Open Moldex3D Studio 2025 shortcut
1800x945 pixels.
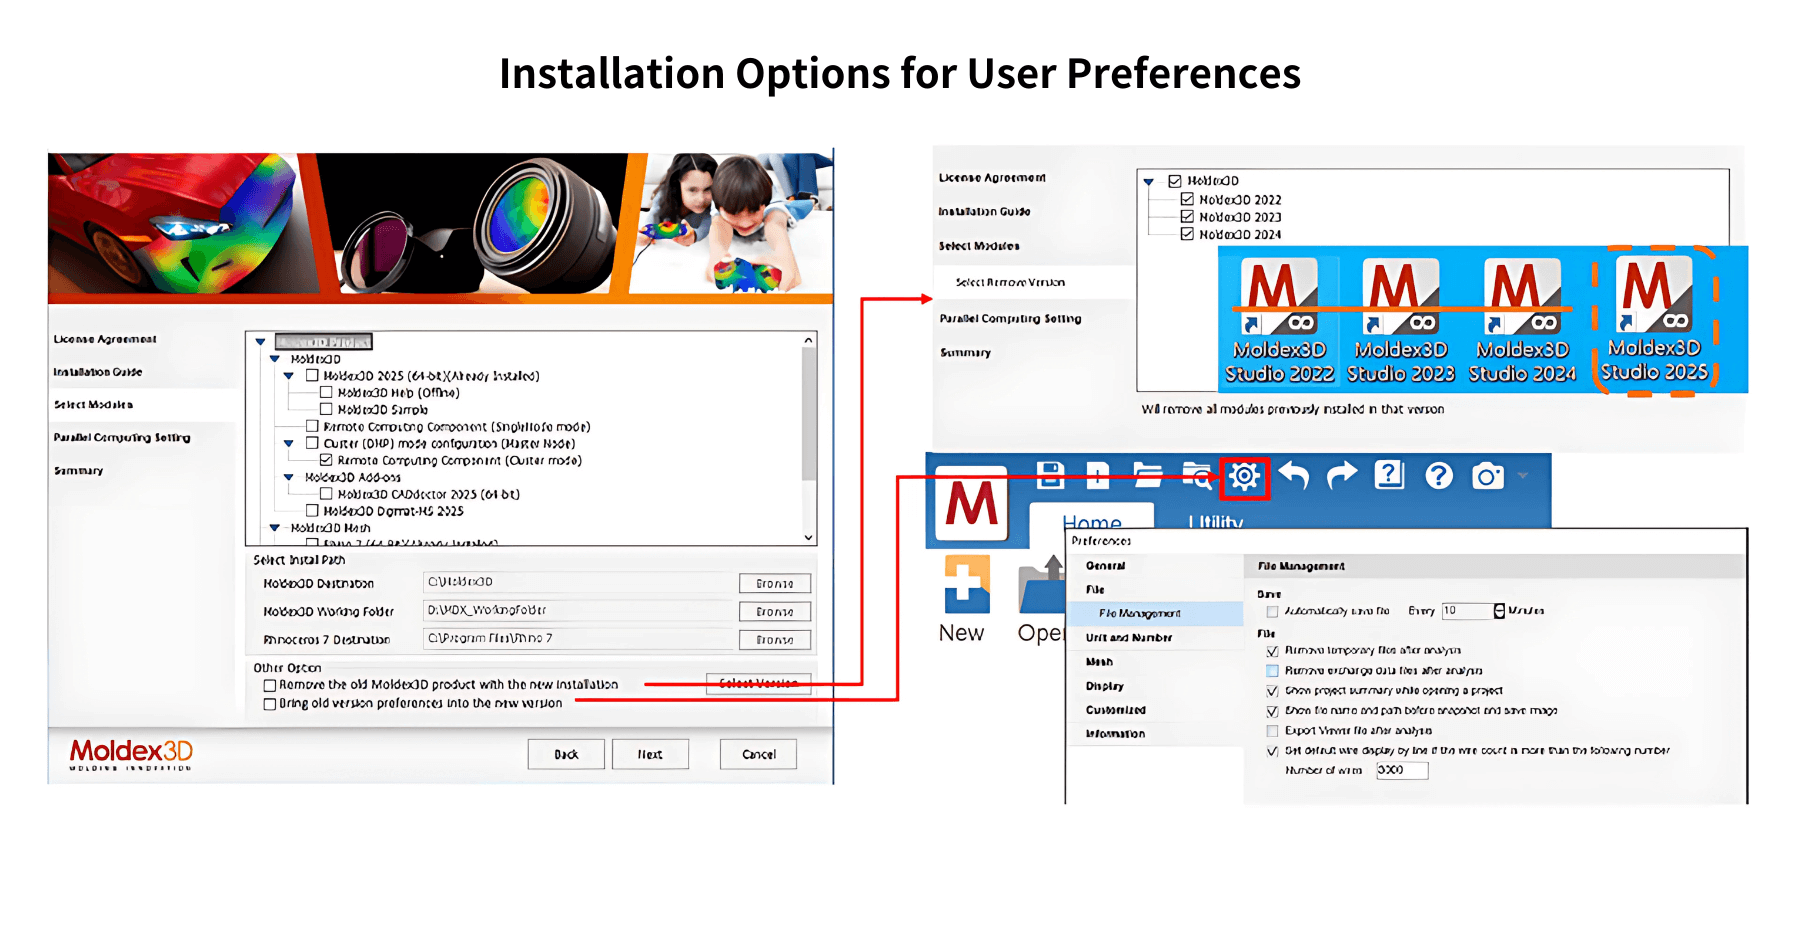(x=1655, y=320)
